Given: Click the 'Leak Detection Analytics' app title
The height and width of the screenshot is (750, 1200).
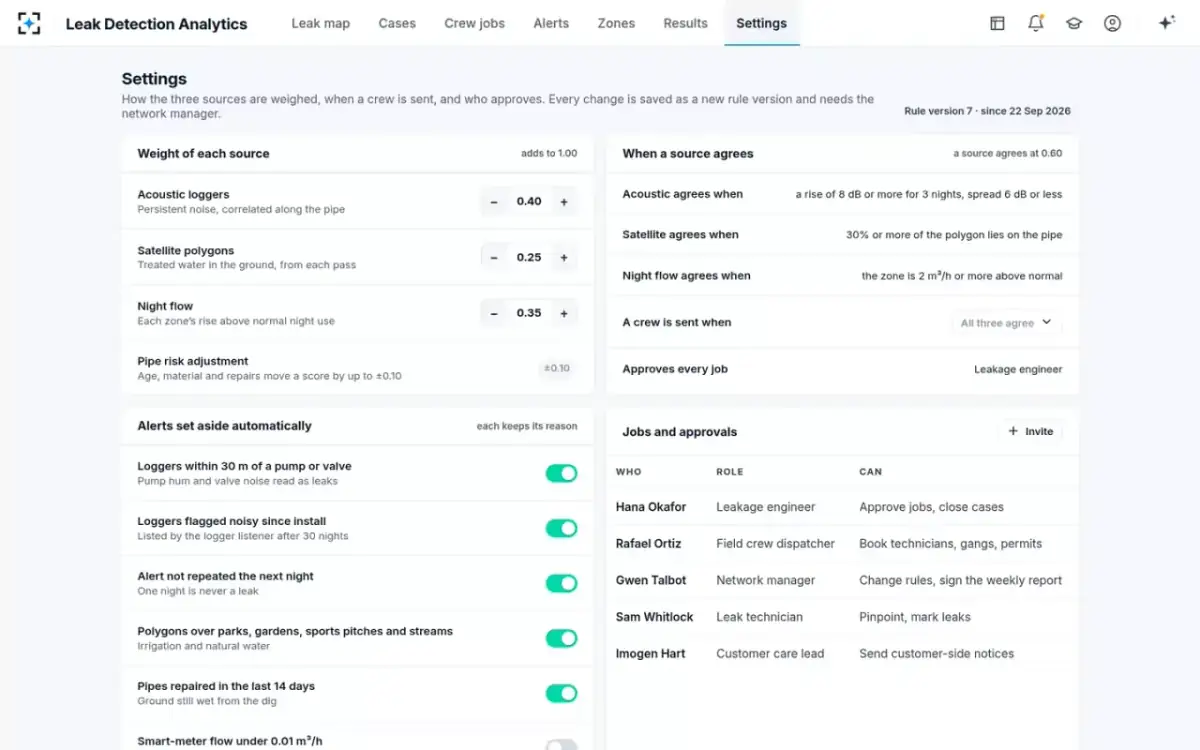Looking at the screenshot, I should (156, 23).
